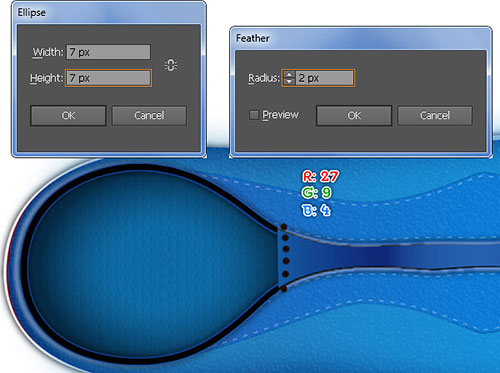Image resolution: width=500 pixels, height=373 pixels.
Task: Enable the Preview checkbox in Feather dialog
Action: tap(254, 115)
